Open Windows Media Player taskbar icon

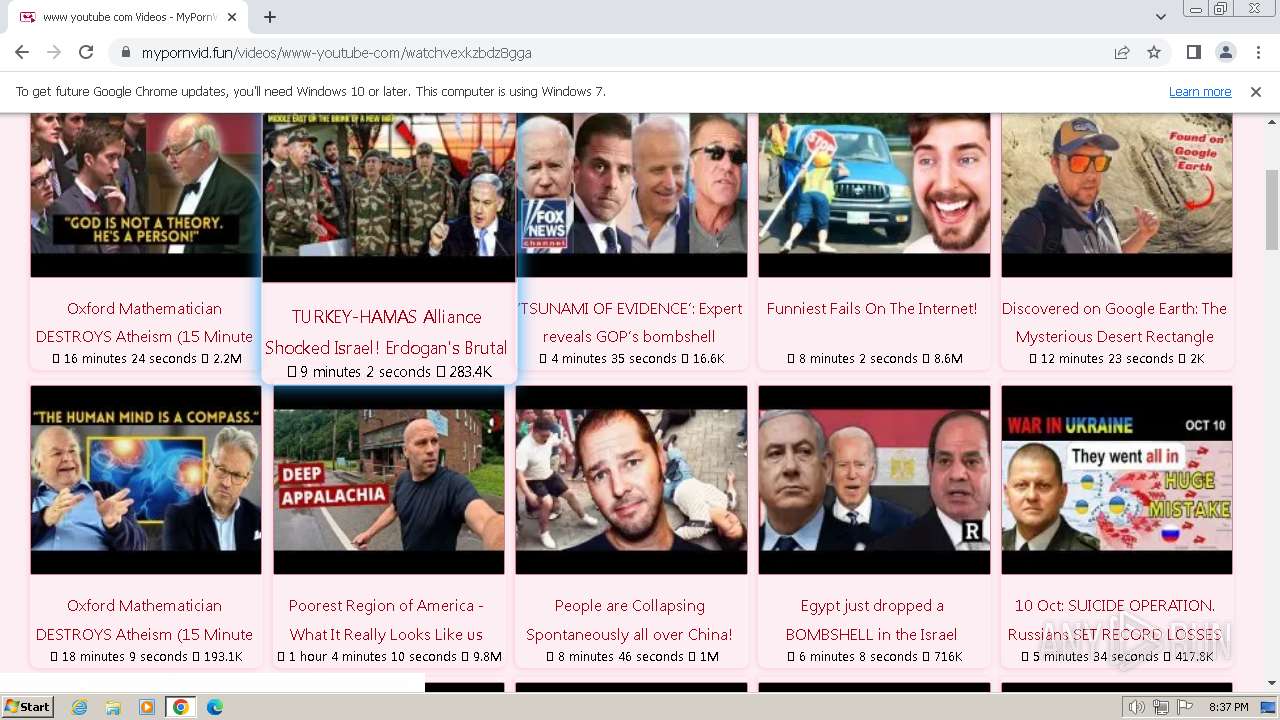tap(147, 707)
